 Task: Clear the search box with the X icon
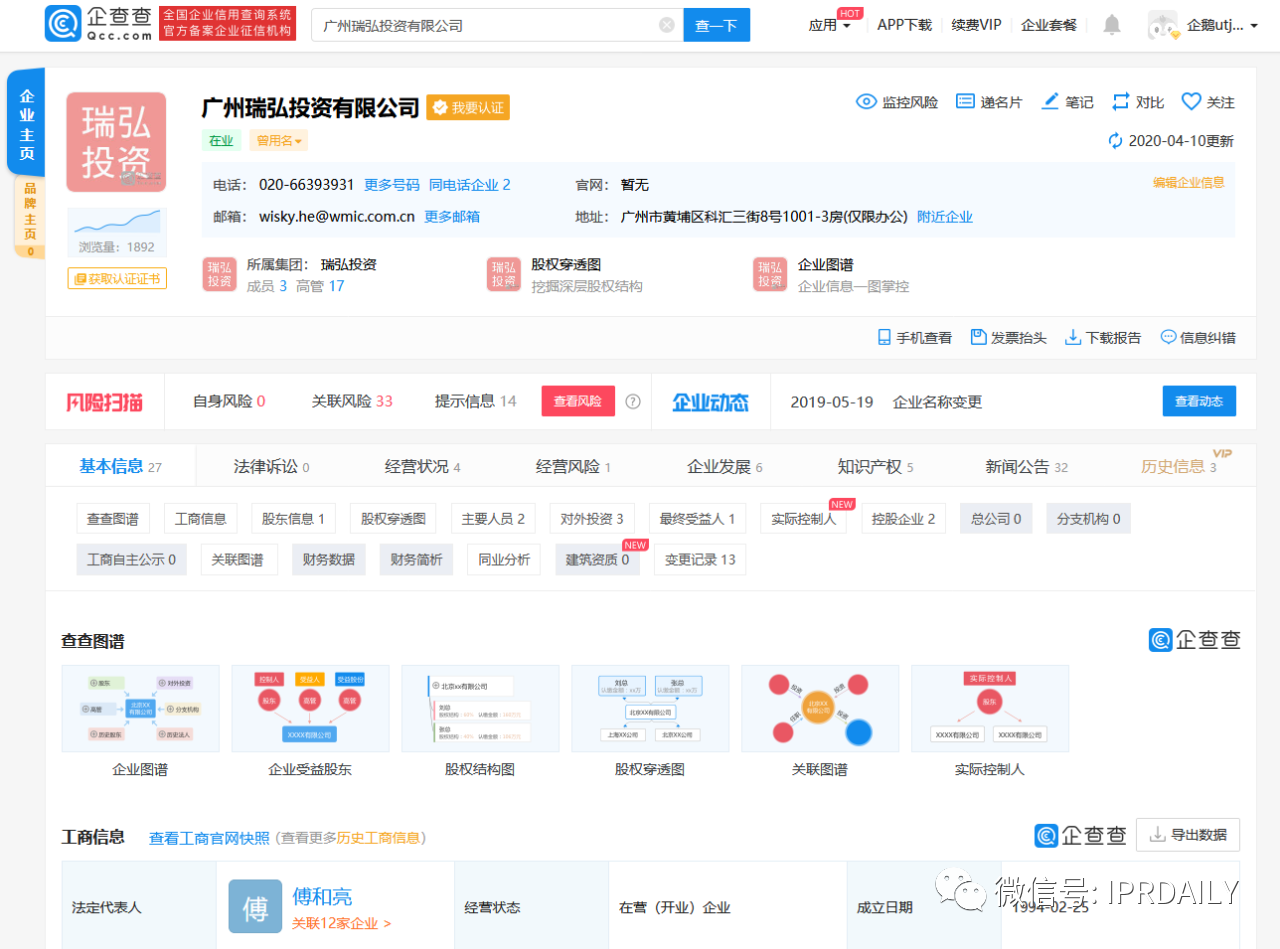pos(667,25)
